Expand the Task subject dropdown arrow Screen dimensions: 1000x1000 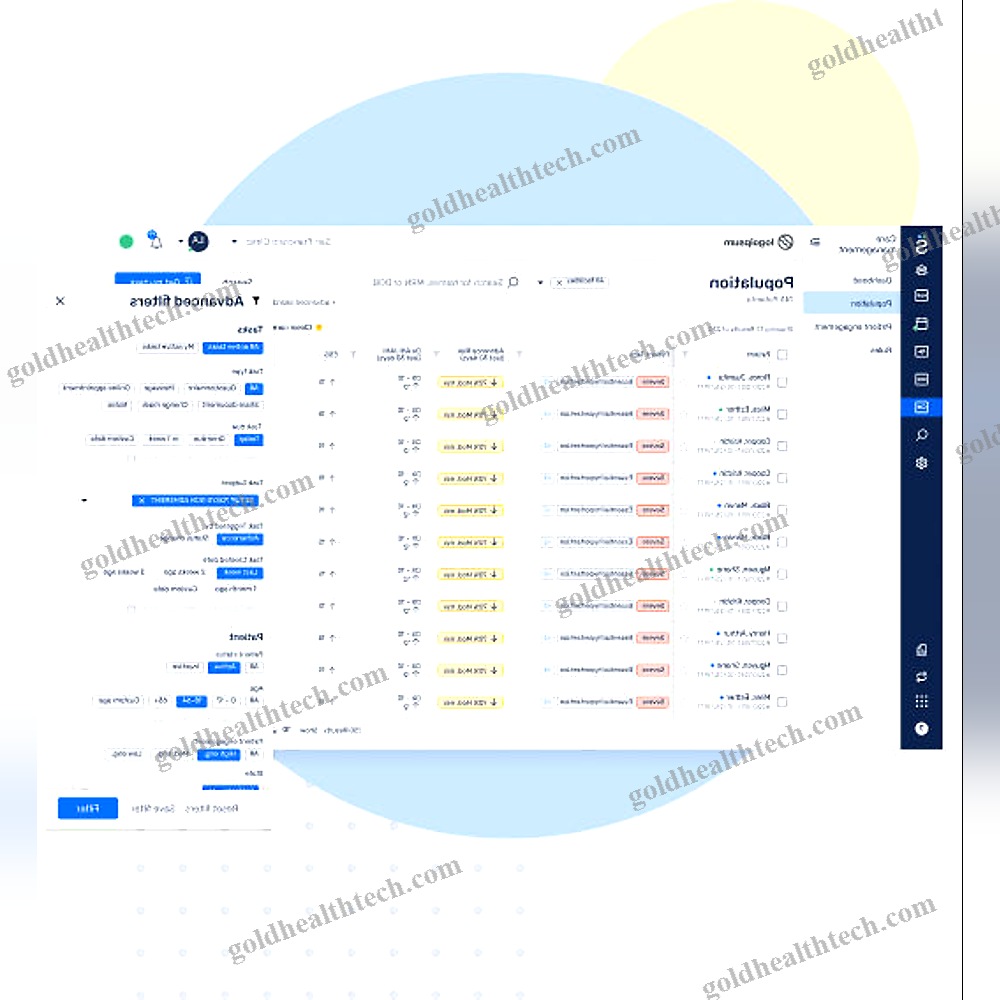pos(84,500)
